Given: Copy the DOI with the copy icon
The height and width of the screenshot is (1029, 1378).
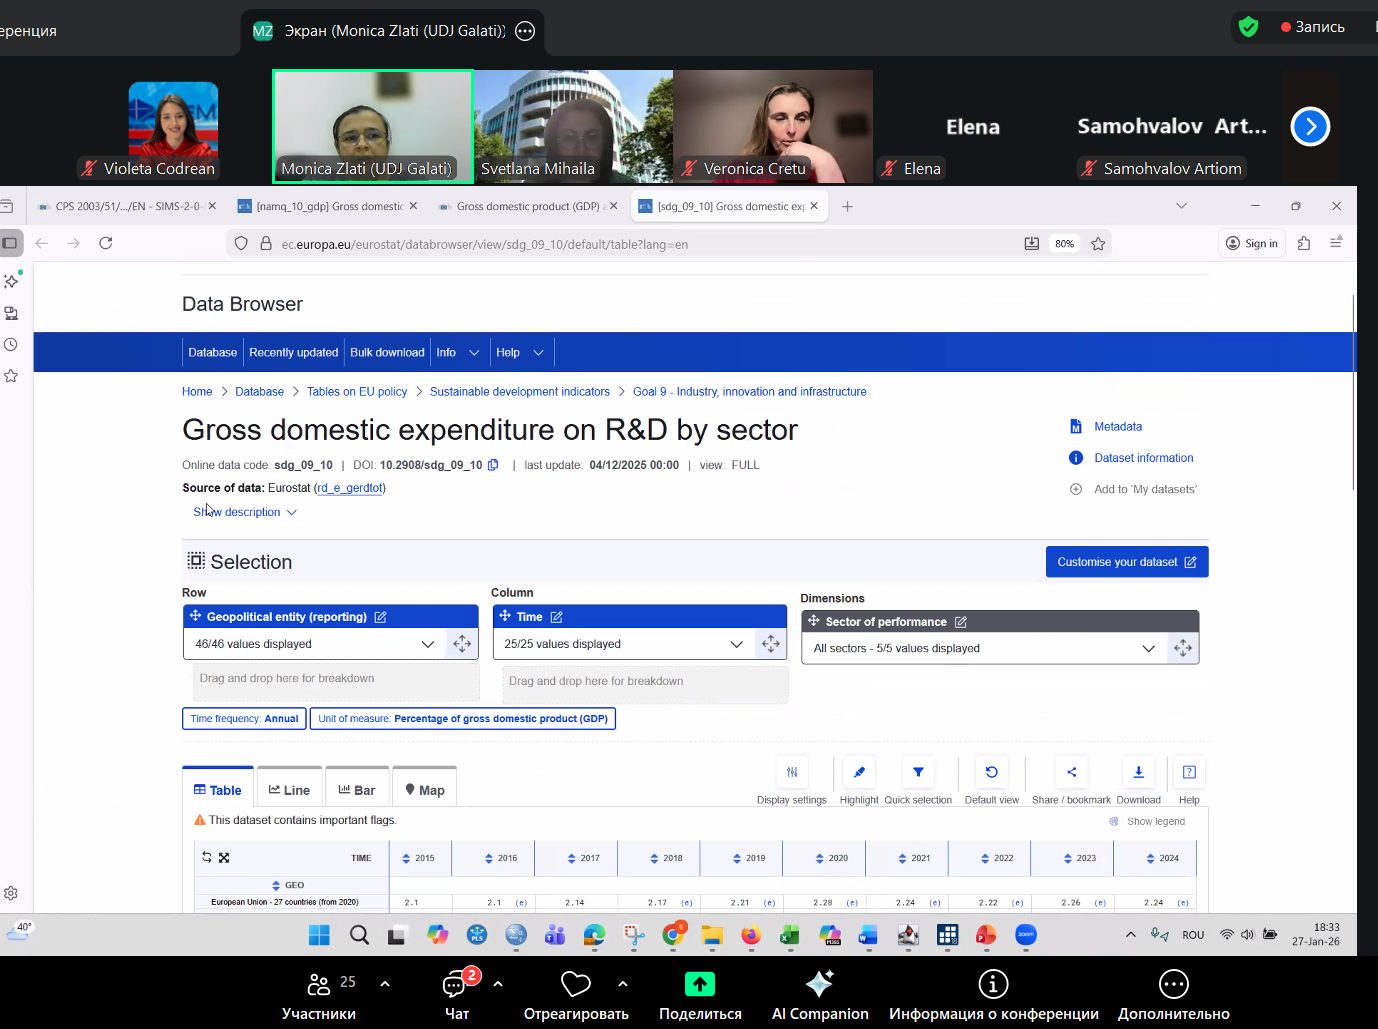Looking at the screenshot, I should click(493, 465).
